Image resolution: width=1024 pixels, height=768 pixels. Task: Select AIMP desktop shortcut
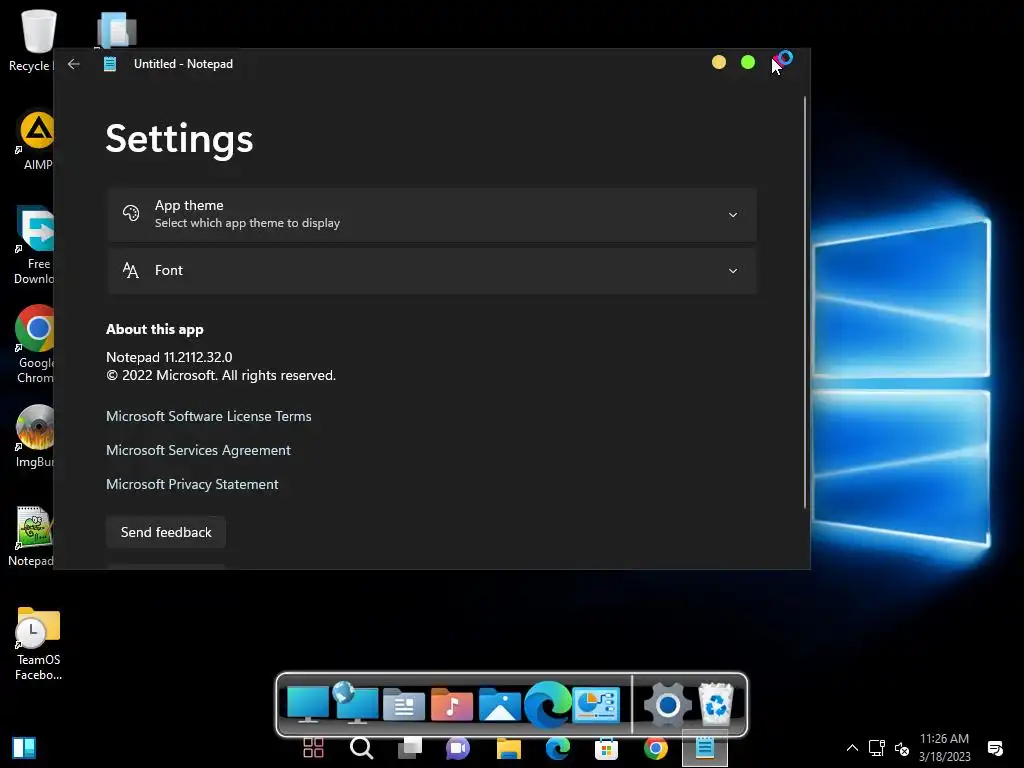coord(37,141)
